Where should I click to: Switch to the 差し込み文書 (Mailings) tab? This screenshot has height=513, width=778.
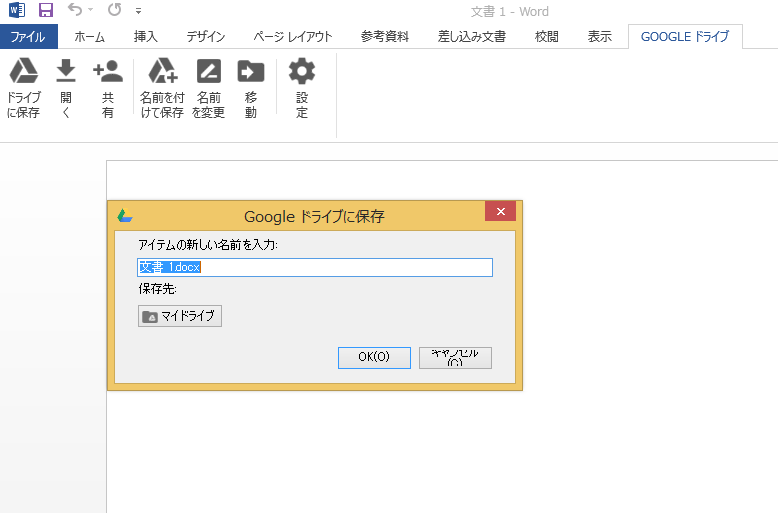tap(472, 37)
